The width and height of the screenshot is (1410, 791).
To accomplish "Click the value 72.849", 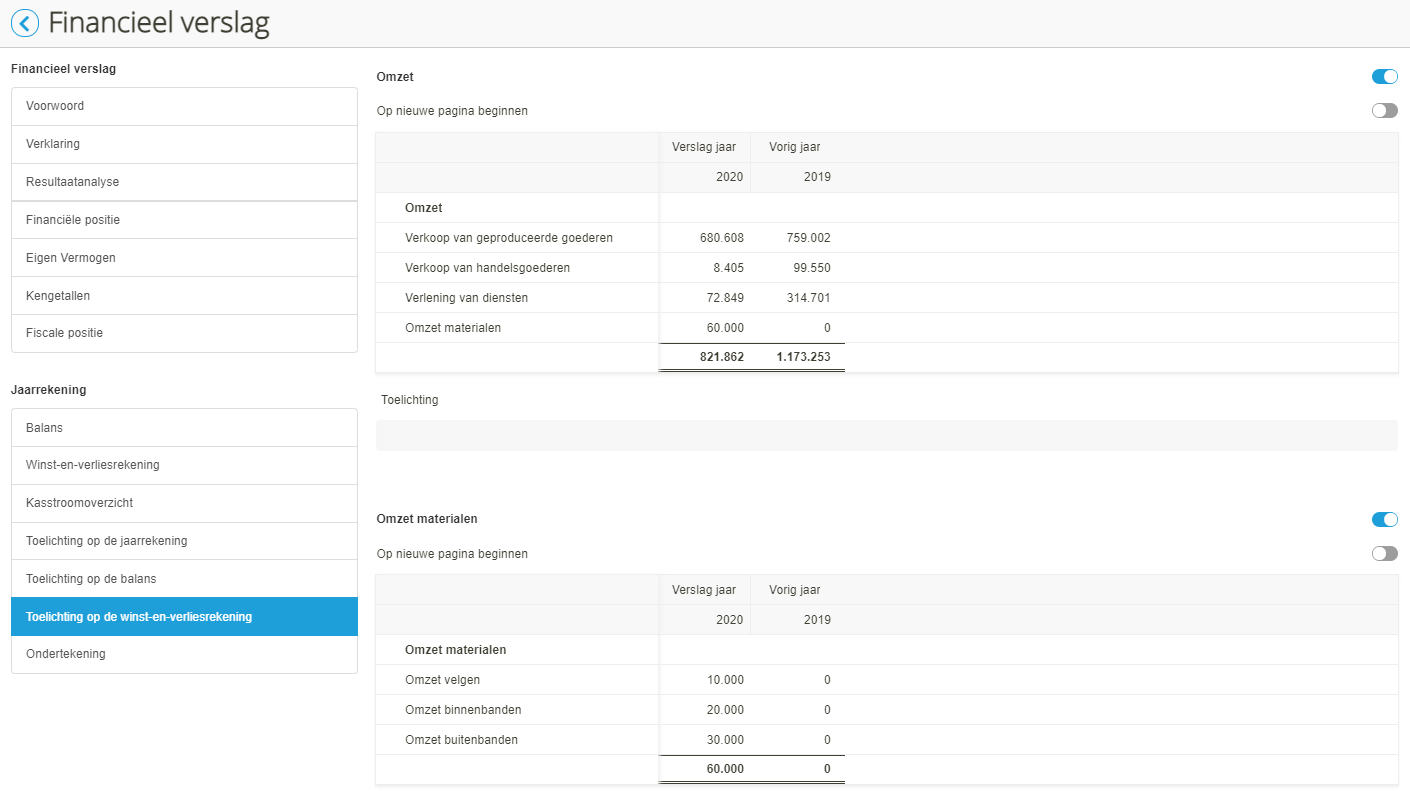I will [726, 298].
